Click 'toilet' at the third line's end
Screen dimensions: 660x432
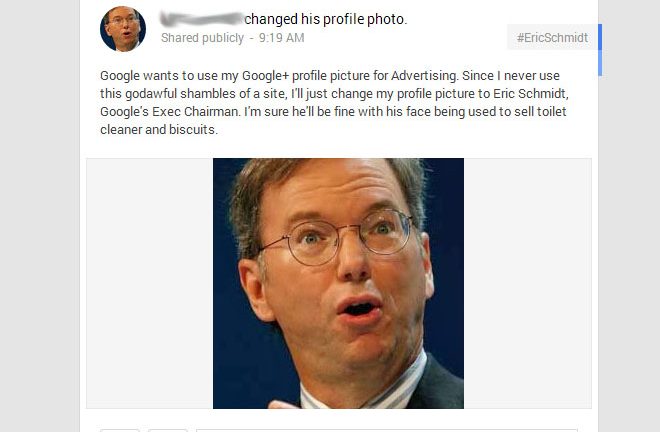tap(551, 112)
